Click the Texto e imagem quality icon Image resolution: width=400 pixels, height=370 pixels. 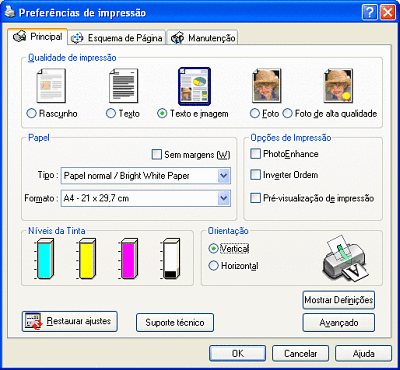click(x=194, y=86)
